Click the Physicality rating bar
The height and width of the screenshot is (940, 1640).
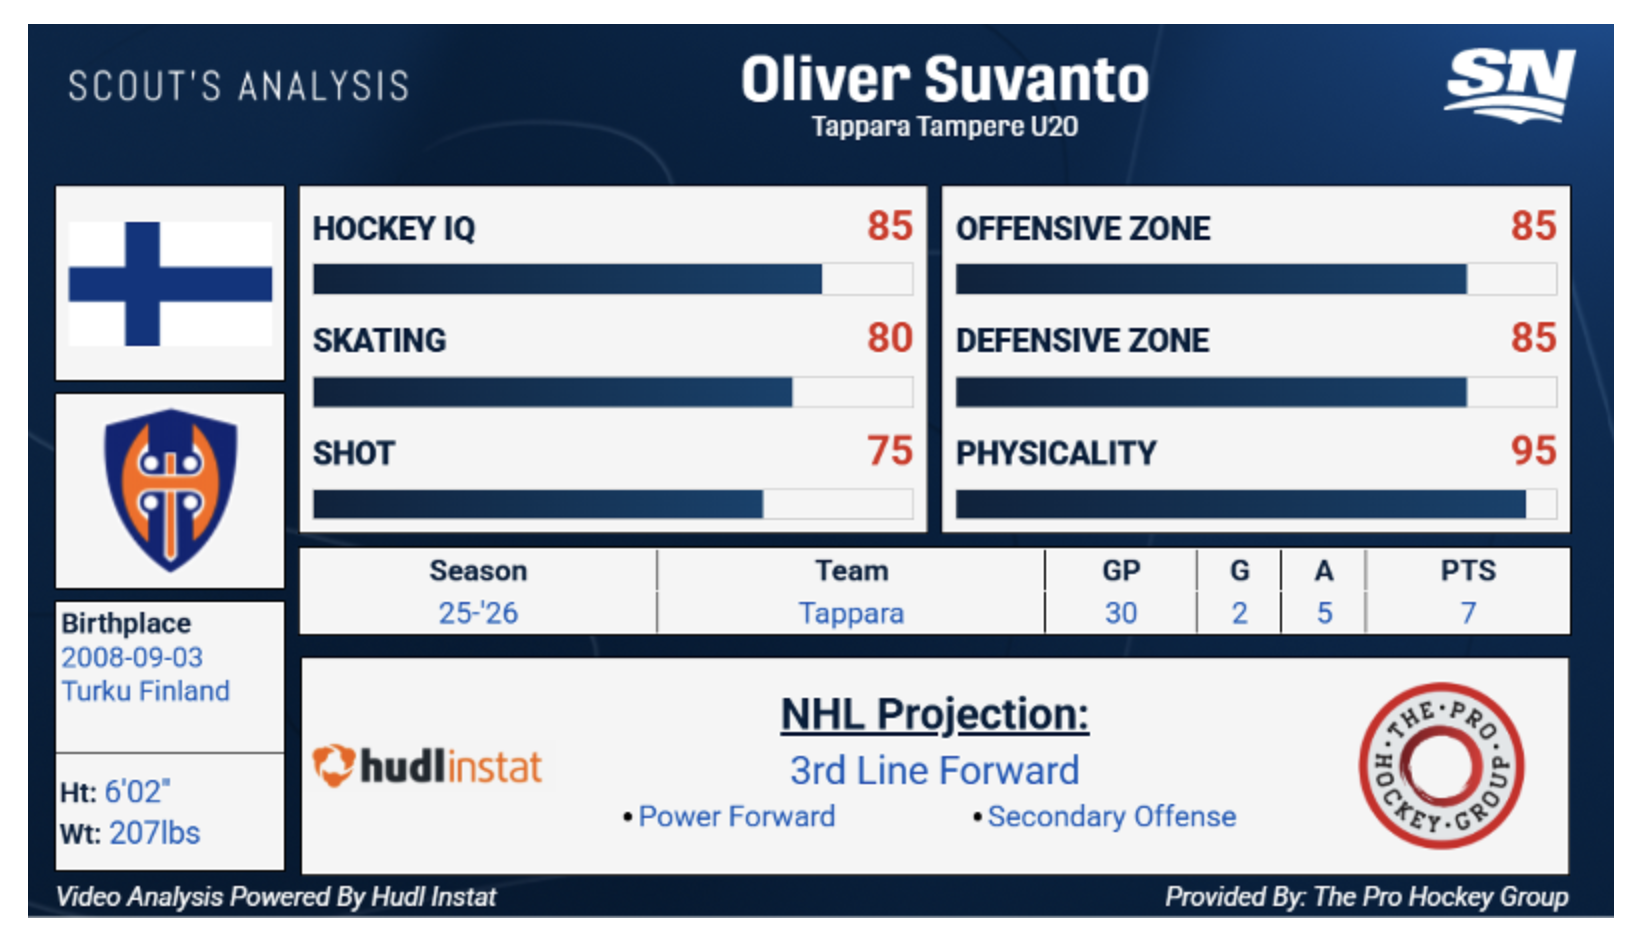click(x=1255, y=504)
